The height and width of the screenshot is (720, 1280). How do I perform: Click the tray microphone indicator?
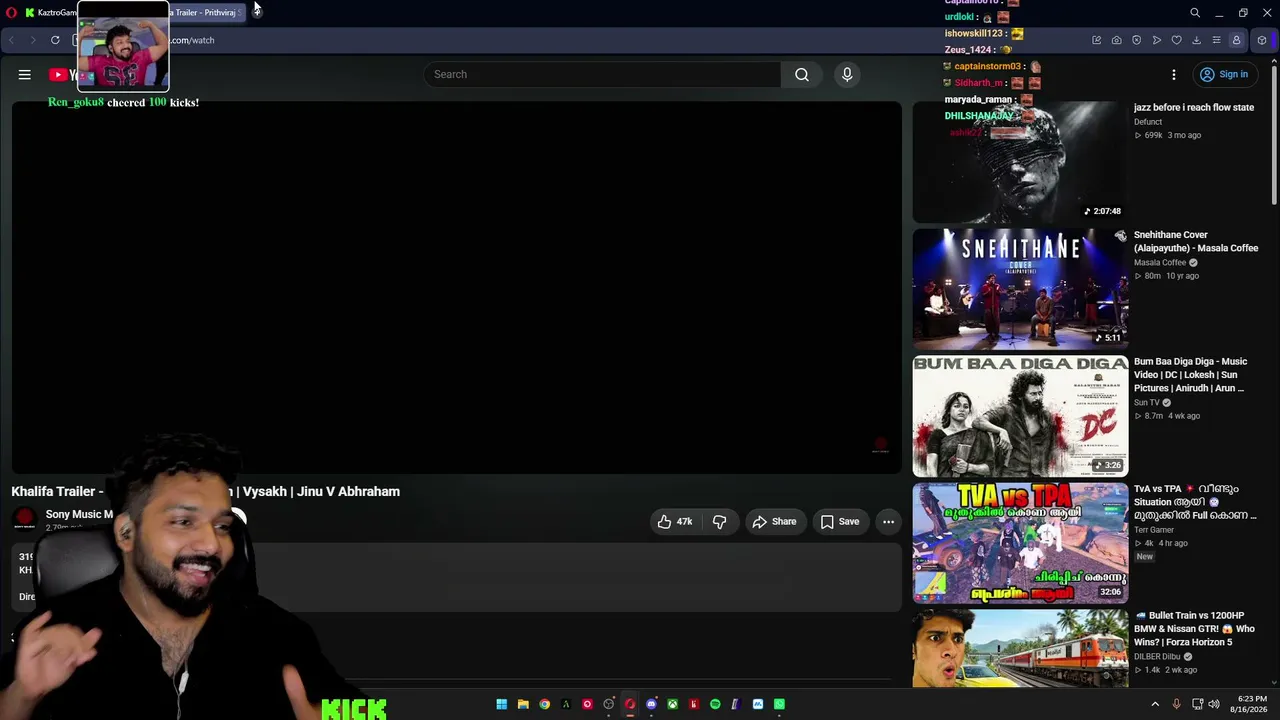(1176, 704)
